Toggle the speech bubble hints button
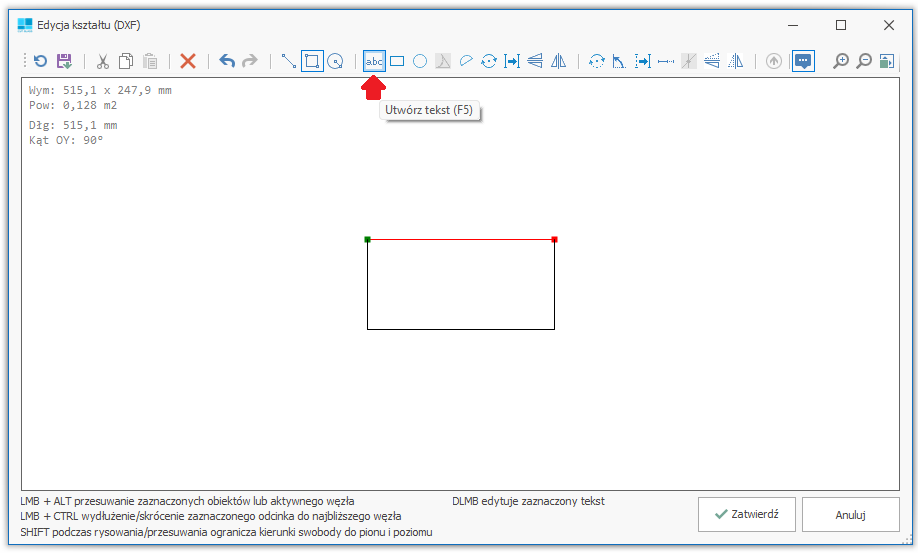The image size is (918, 553). click(x=803, y=61)
